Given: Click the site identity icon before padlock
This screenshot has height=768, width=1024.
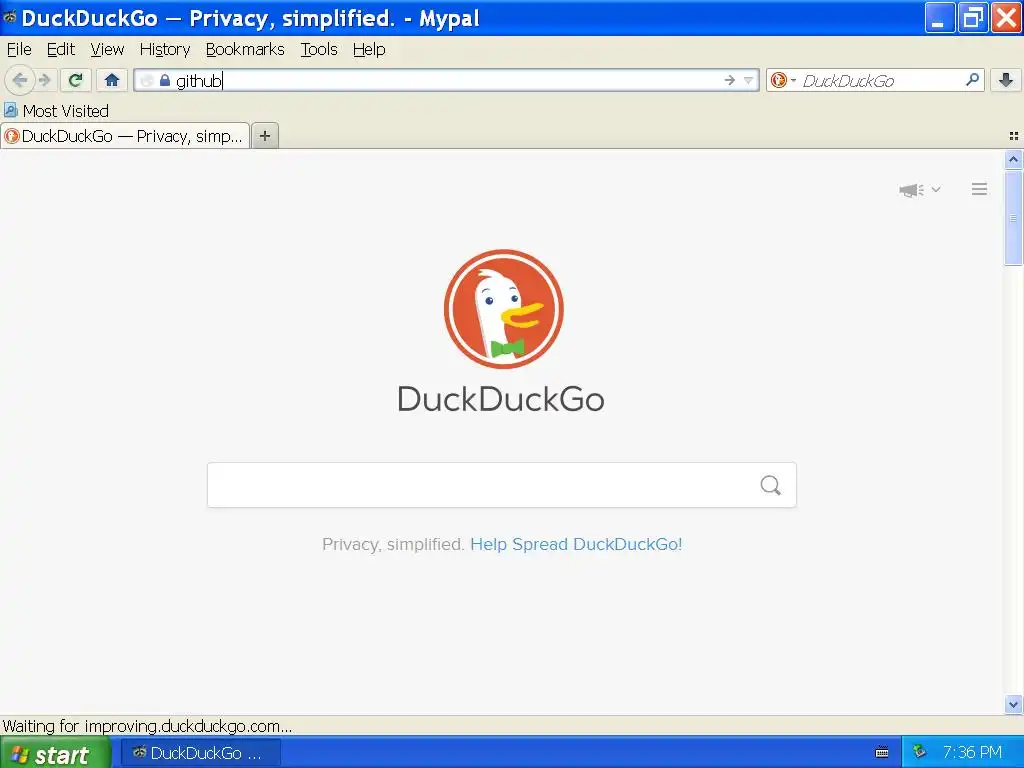Looking at the screenshot, I should coord(147,80).
